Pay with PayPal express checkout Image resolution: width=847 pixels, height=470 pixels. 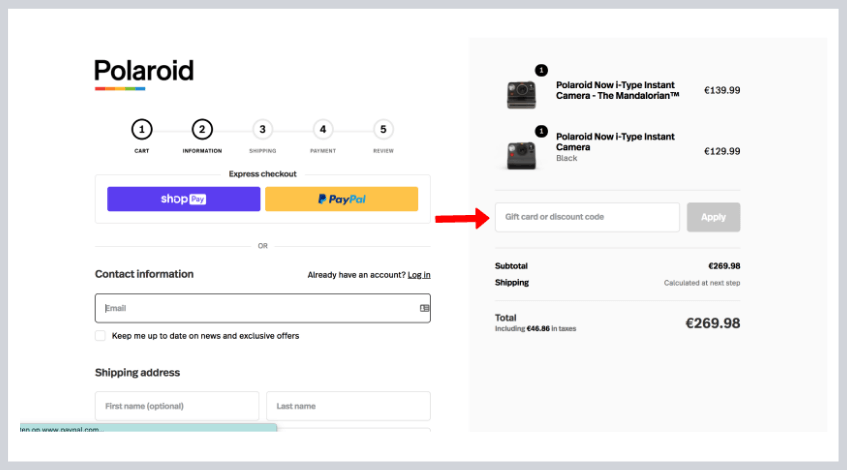341,199
